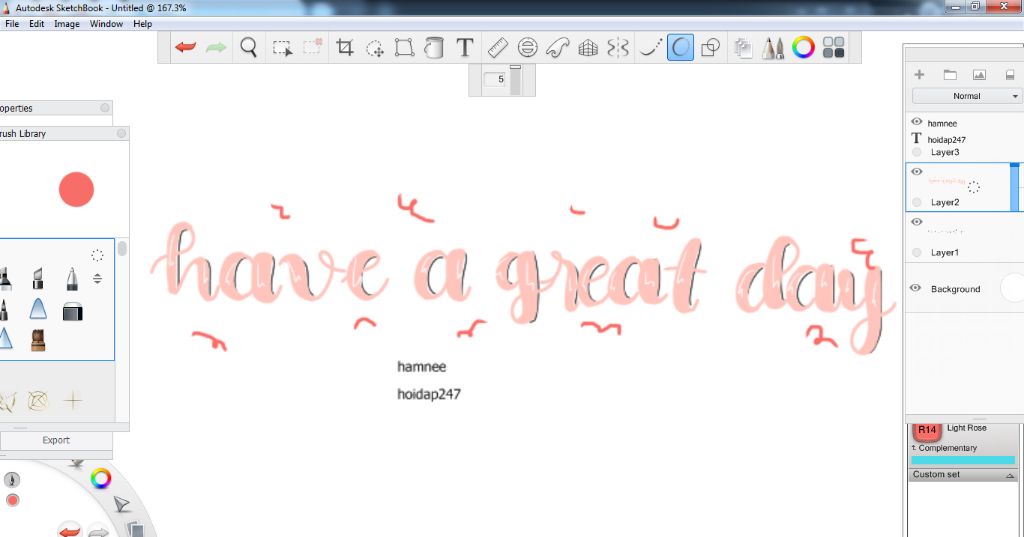Click the gray brush icon in lagoon
This screenshot has height=537, width=1024.
tap(12, 480)
